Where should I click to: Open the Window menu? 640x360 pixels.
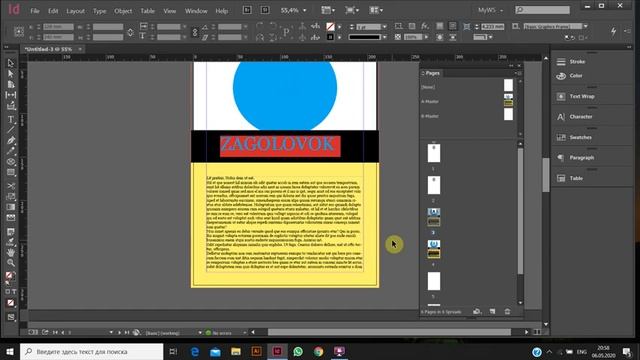[x=196, y=11]
